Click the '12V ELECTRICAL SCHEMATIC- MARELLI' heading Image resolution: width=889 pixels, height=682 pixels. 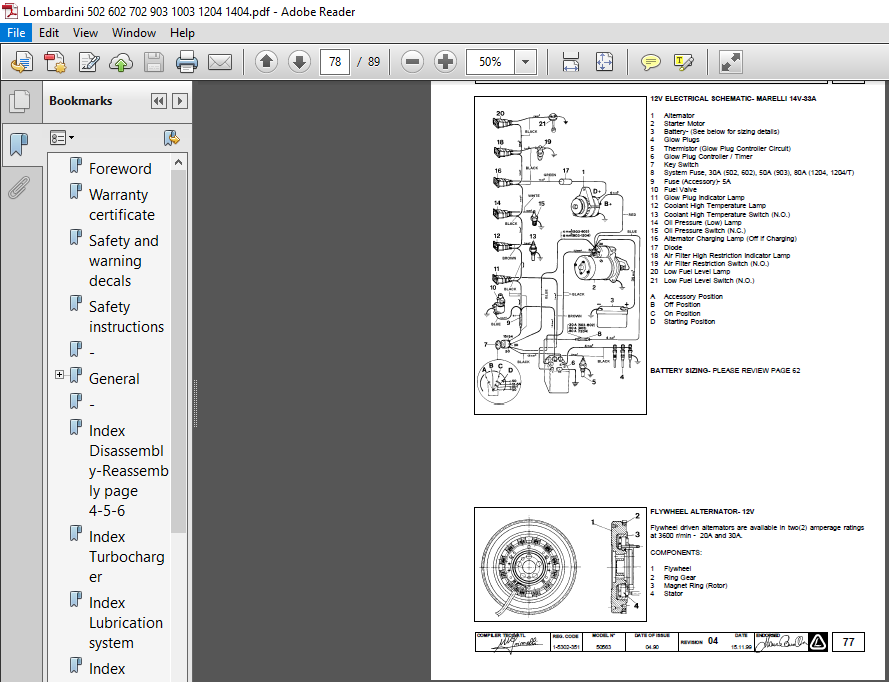tap(733, 99)
